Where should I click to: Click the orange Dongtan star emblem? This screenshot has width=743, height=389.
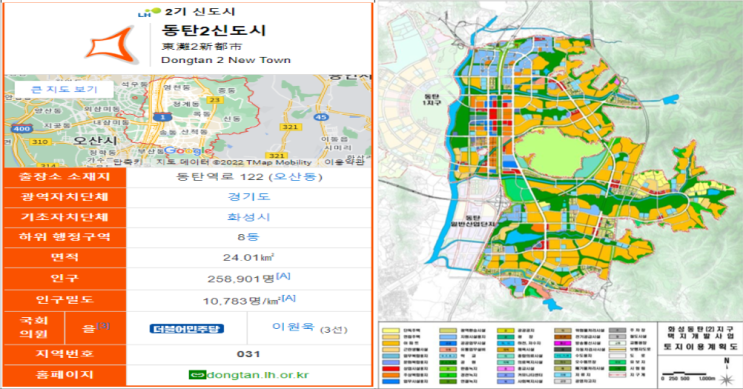(x=112, y=45)
